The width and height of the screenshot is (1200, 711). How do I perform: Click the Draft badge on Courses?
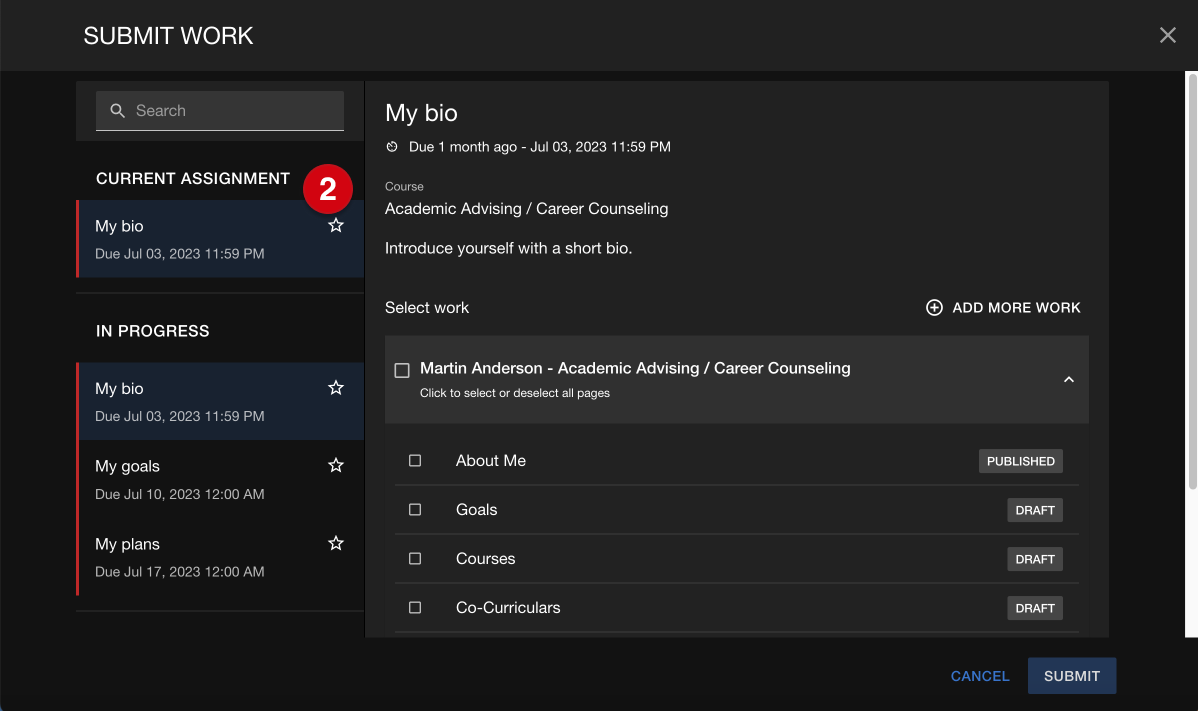pos(1035,559)
